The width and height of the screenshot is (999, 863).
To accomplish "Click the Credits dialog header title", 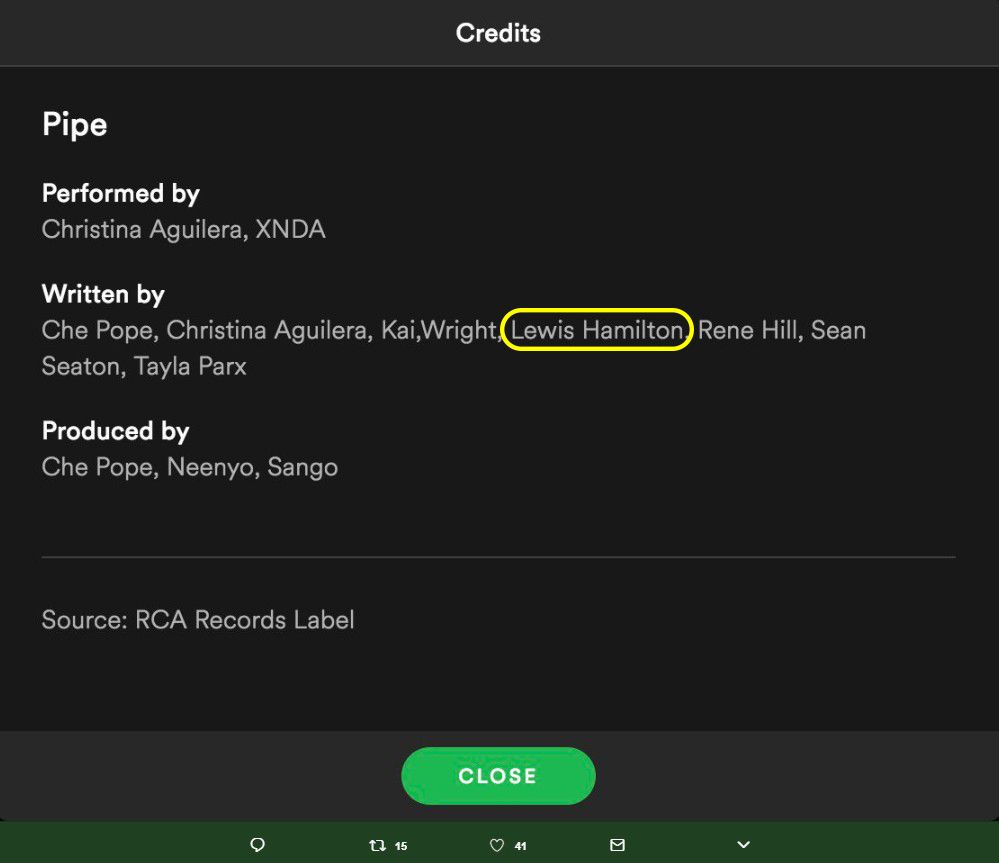I will pyautogui.click(x=498, y=33).
